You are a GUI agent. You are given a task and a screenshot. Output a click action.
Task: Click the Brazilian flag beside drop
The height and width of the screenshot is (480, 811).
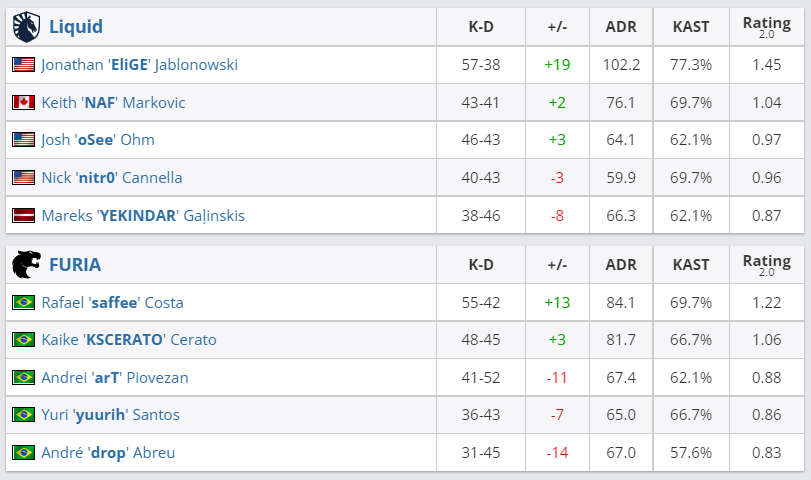pyautogui.click(x=23, y=452)
